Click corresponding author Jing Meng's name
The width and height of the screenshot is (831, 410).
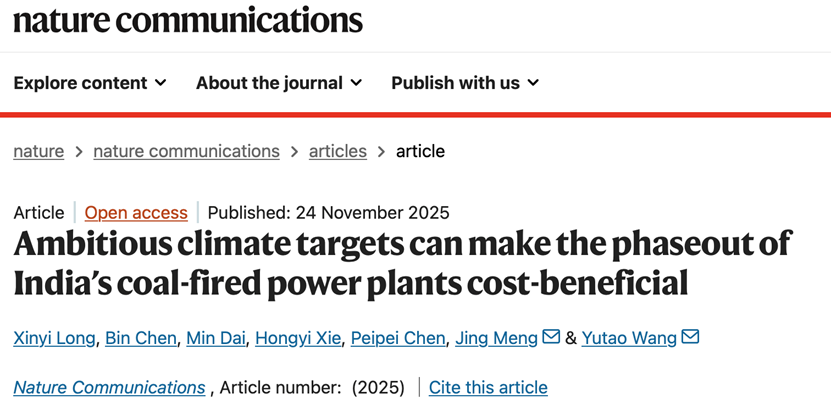496,338
